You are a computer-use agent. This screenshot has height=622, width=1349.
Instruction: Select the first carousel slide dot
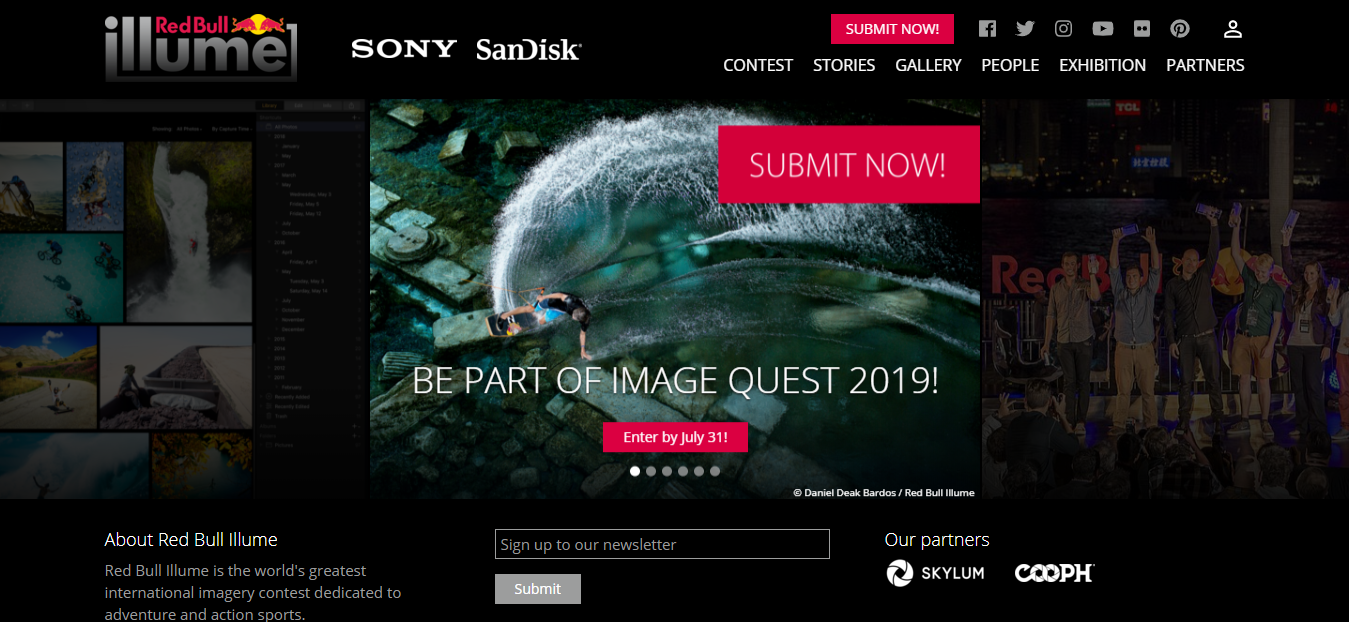pos(635,471)
